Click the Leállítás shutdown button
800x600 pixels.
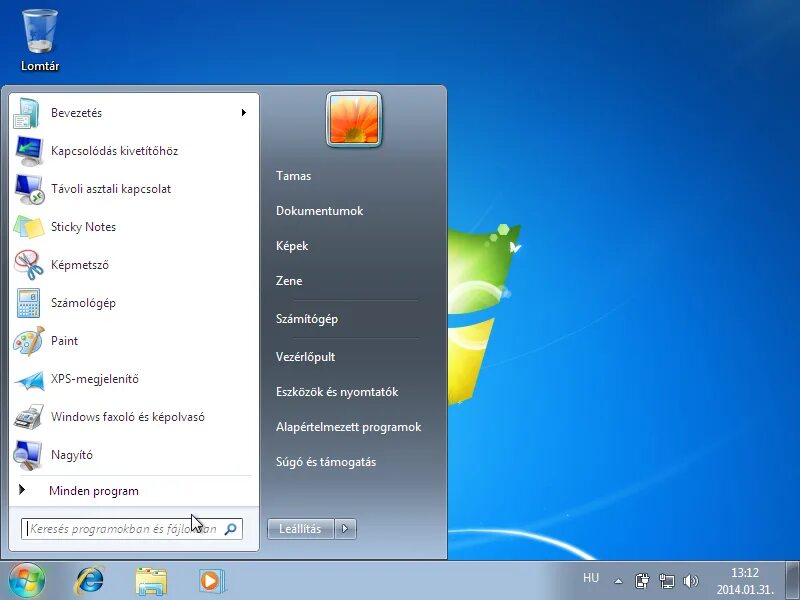301,529
